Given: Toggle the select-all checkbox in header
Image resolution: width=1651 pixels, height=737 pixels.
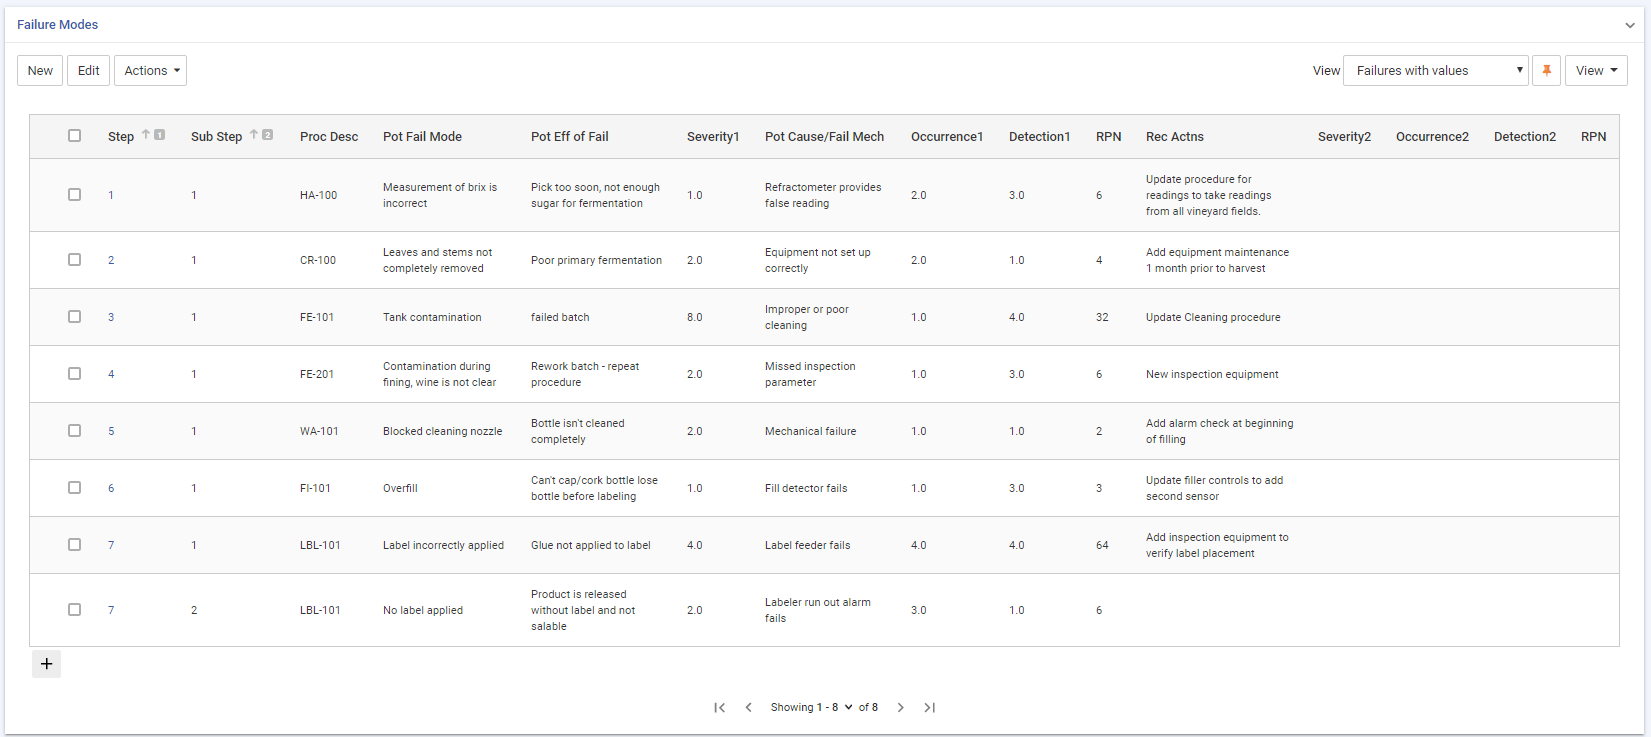Looking at the screenshot, I should click(x=74, y=136).
